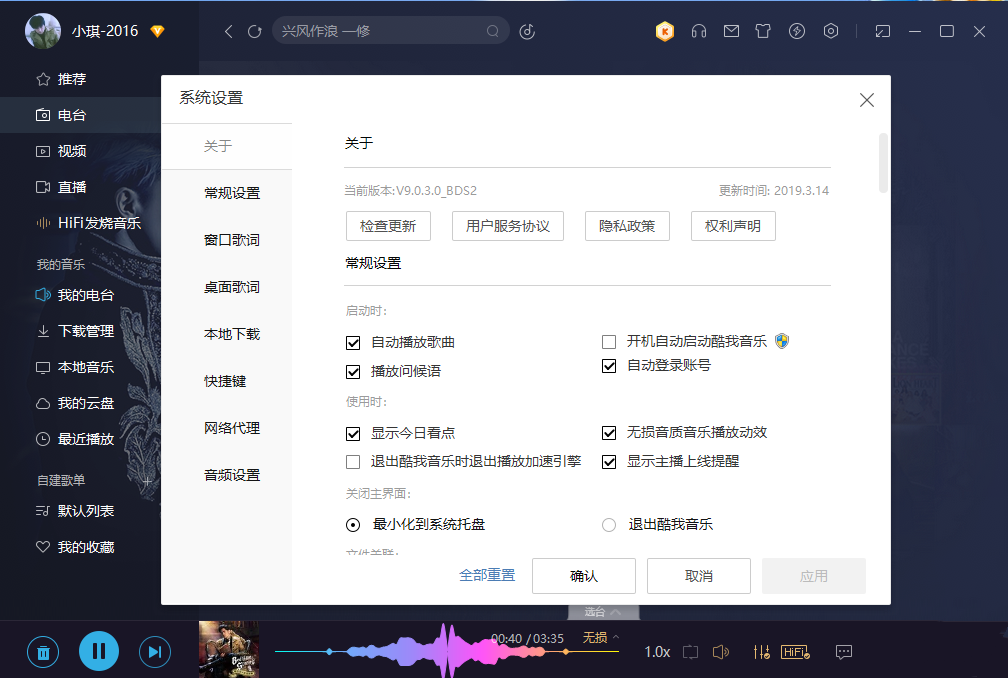Open the skin shirt icon

tap(763, 31)
